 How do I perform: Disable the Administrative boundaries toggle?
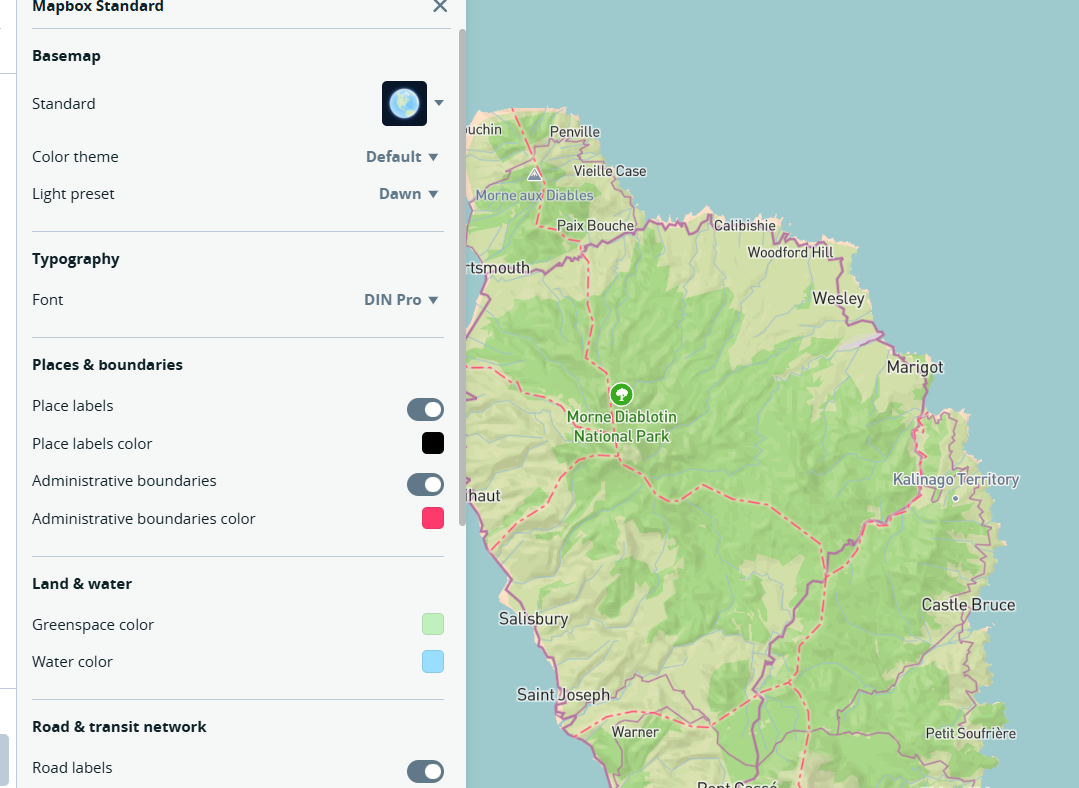425,484
